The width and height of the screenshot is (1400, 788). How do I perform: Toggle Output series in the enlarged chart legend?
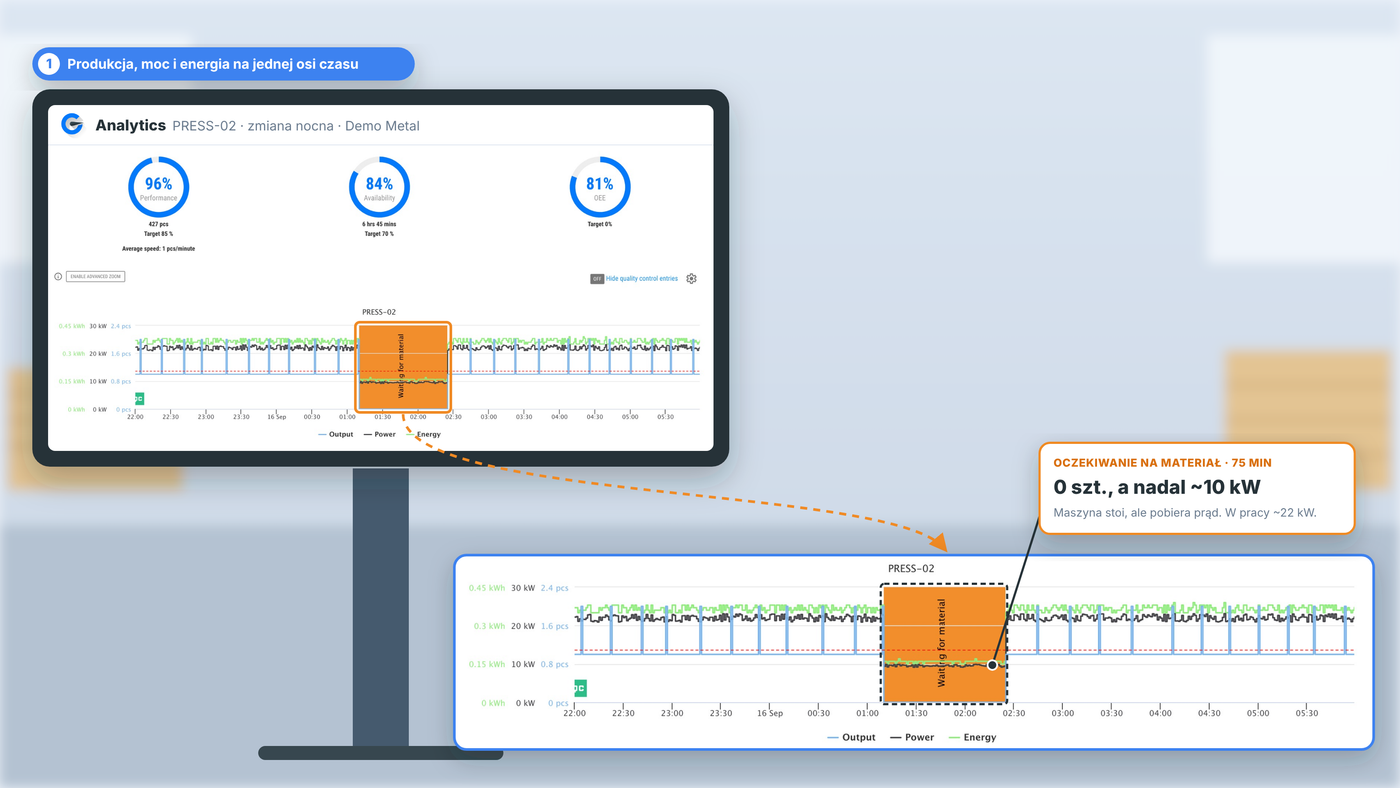[850, 737]
